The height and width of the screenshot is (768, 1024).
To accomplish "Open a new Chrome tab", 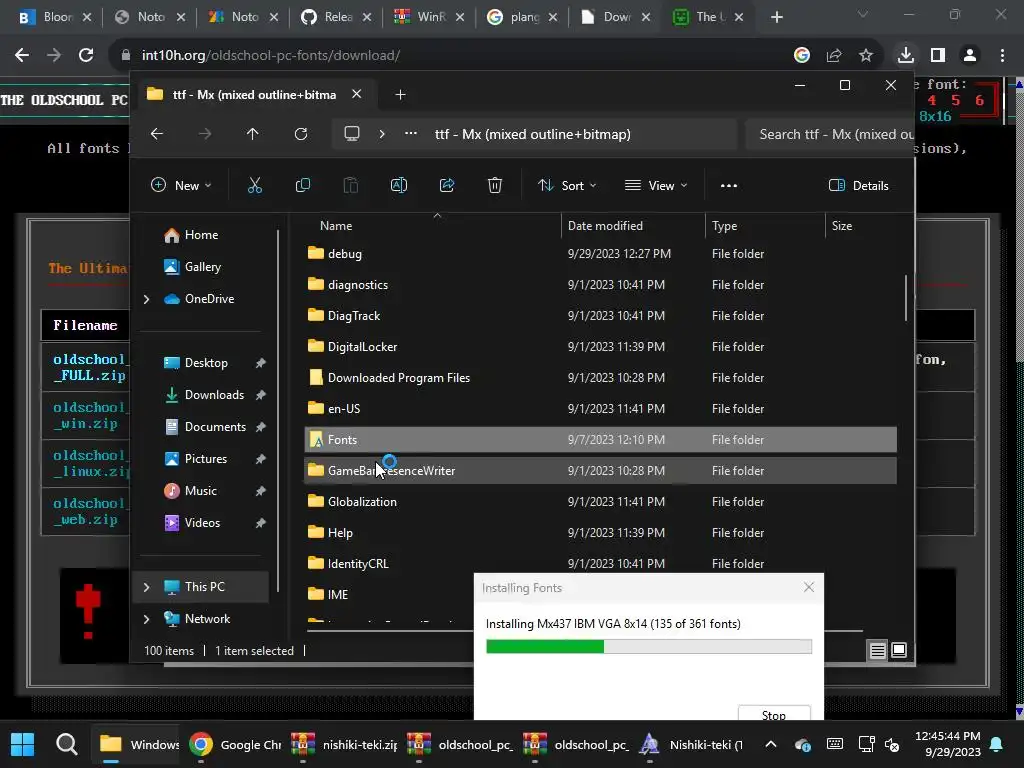I will click(776, 17).
